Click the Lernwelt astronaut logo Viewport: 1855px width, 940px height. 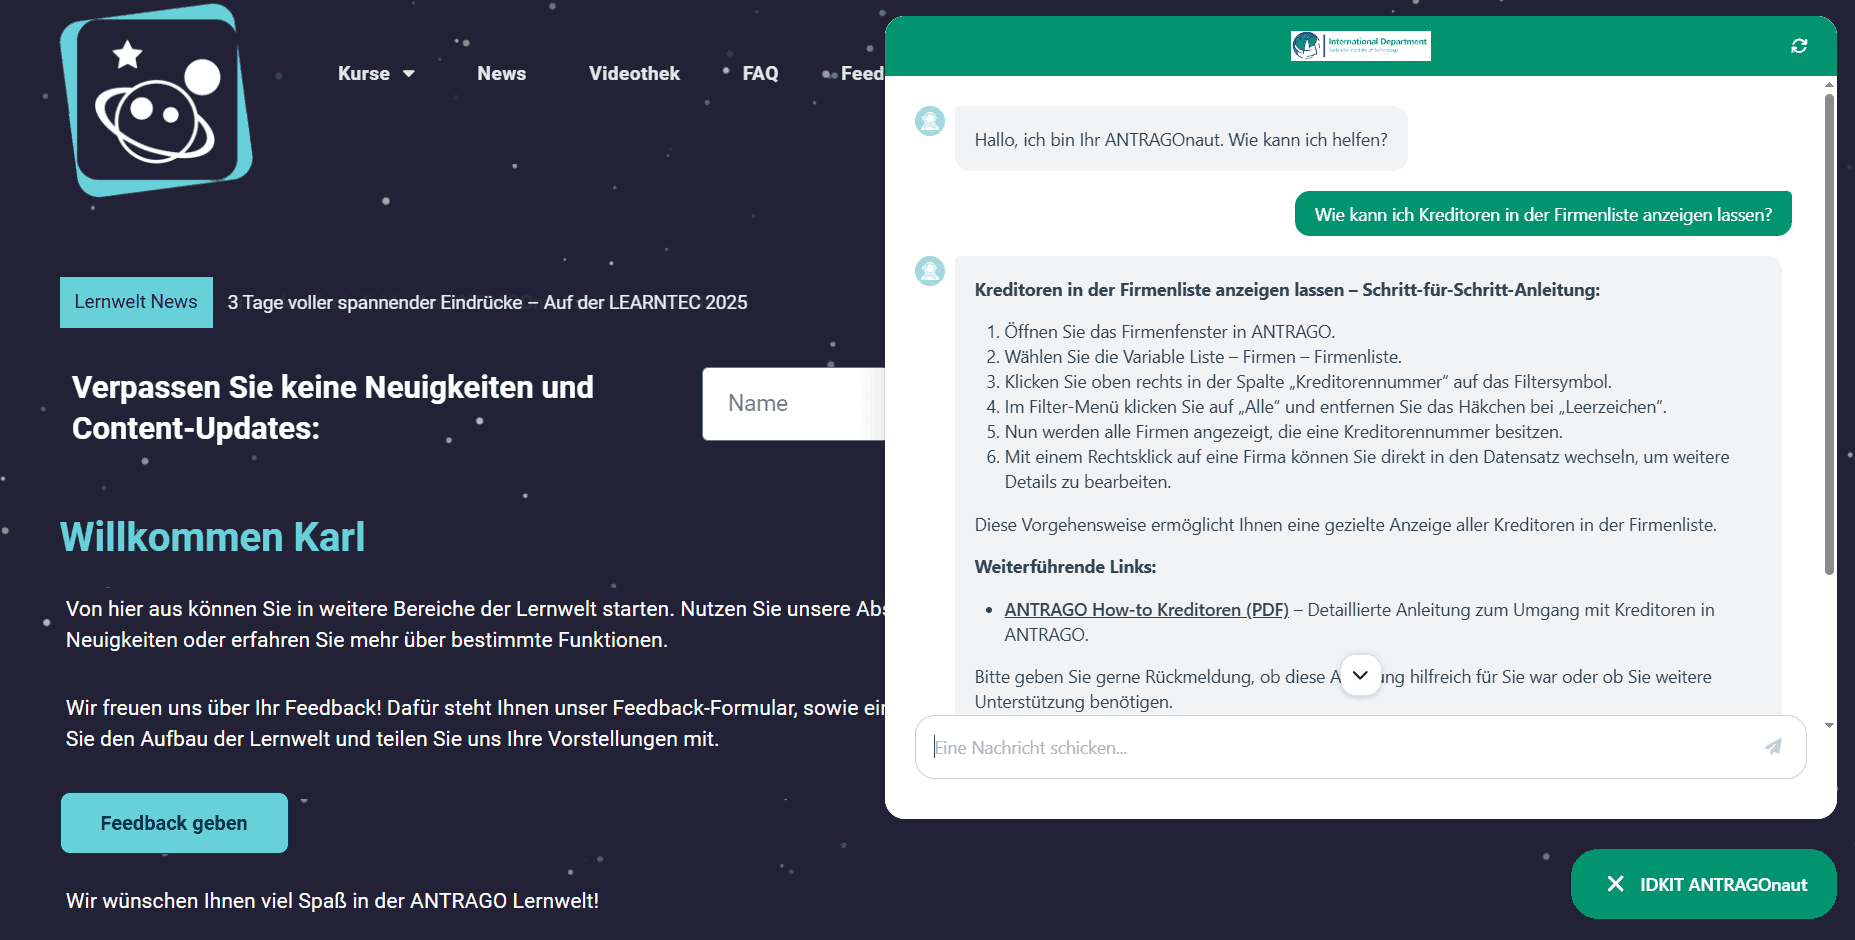click(156, 100)
